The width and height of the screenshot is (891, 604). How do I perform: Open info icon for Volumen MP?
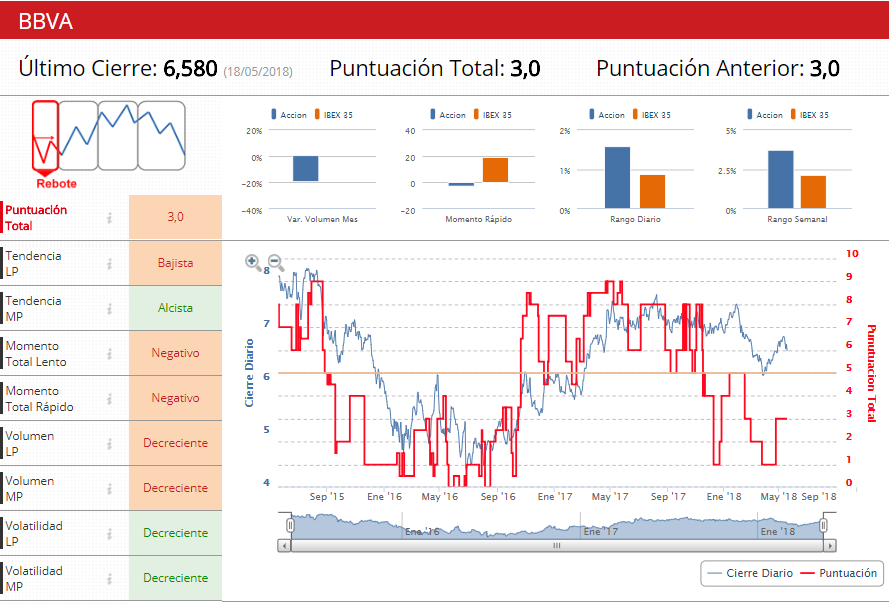(x=109, y=488)
